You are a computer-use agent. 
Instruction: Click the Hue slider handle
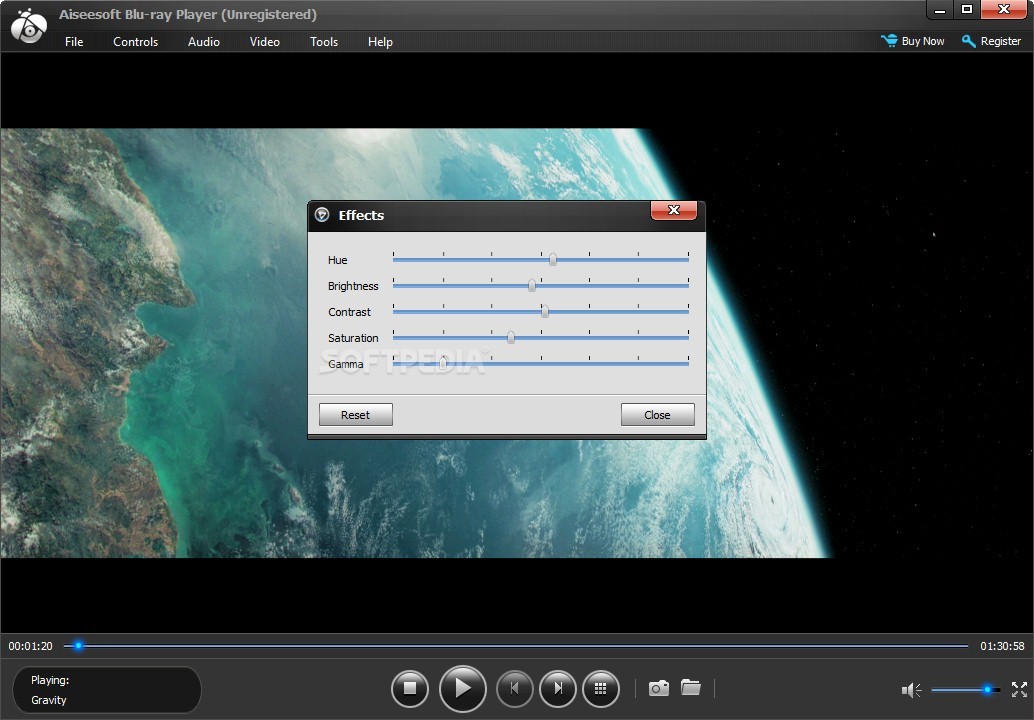pyautogui.click(x=553, y=259)
